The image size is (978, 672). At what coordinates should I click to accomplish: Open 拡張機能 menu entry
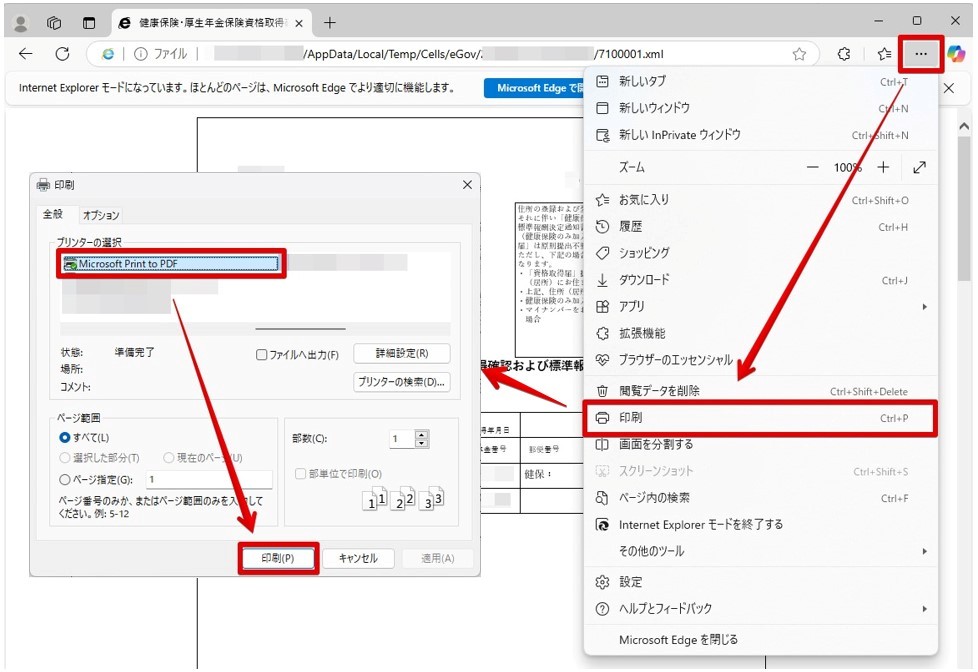tap(760, 333)
